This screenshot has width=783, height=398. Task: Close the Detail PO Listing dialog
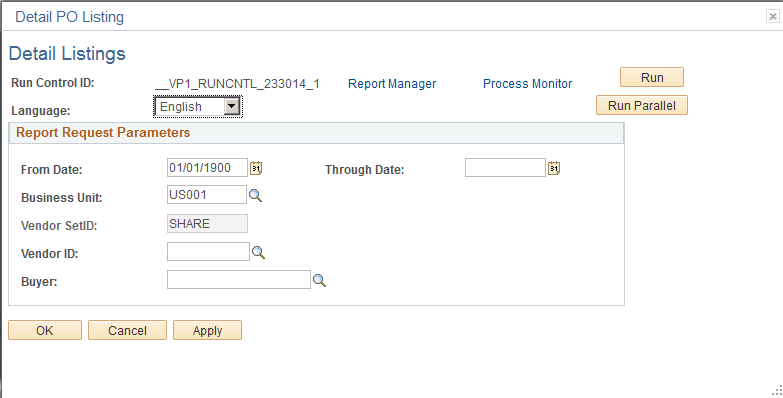point(773,16)
